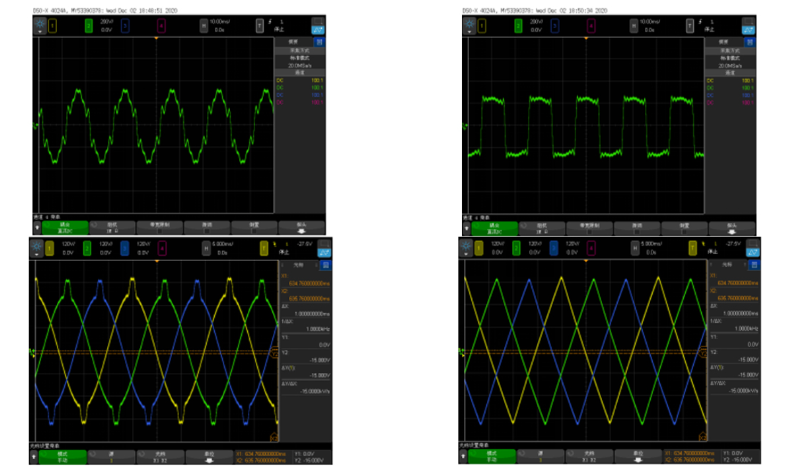Click X1 cursor readout value in triangle-wave sidebar
This screenshot has height=475, width=785.
[x=737, y=283]
